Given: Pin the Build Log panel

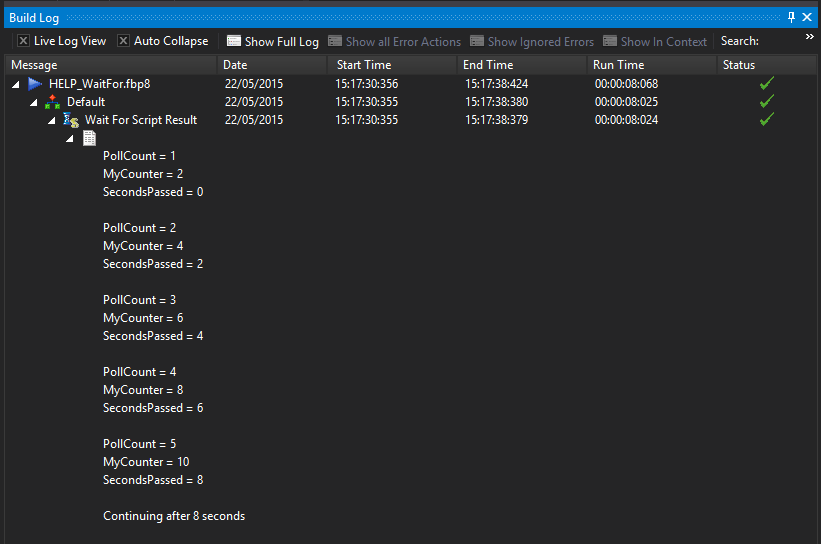Looking at the screenshot, I should [791, 17].
